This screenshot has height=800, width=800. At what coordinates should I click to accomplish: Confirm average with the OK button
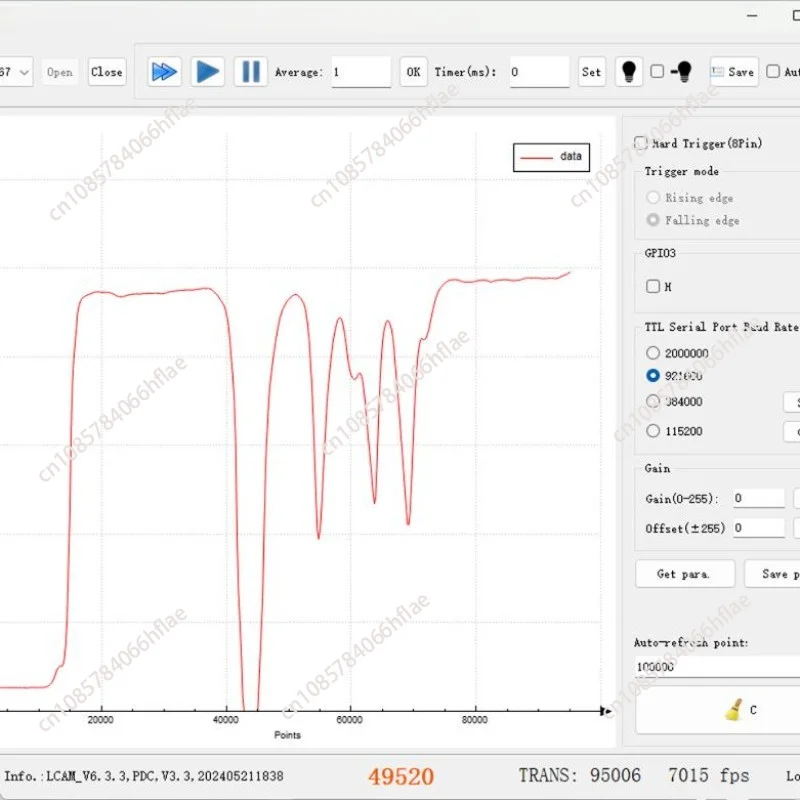[413, 72]
